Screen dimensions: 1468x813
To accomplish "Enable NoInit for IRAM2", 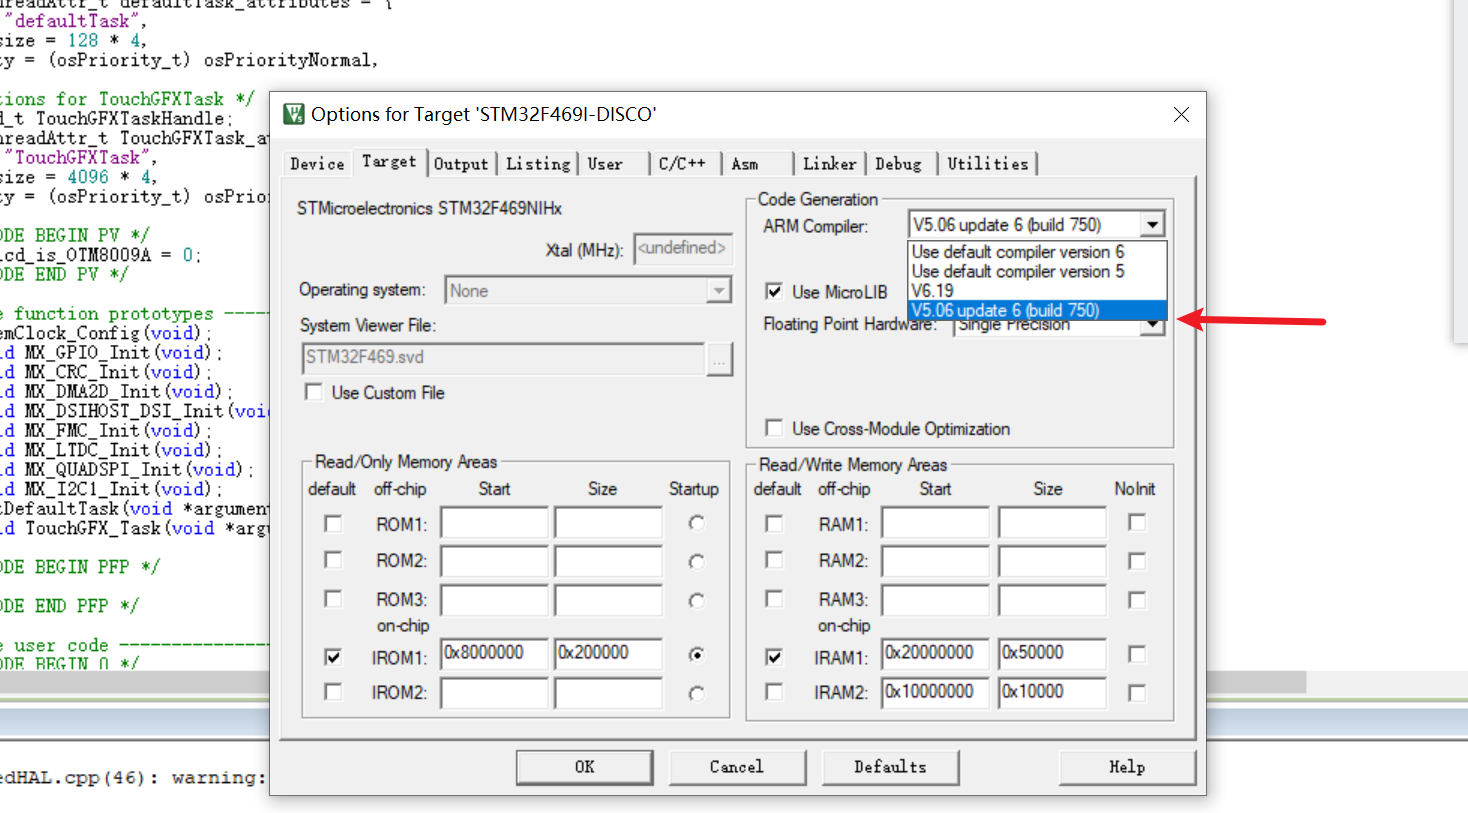I will pyautogui.click(x=1137, y=693).
